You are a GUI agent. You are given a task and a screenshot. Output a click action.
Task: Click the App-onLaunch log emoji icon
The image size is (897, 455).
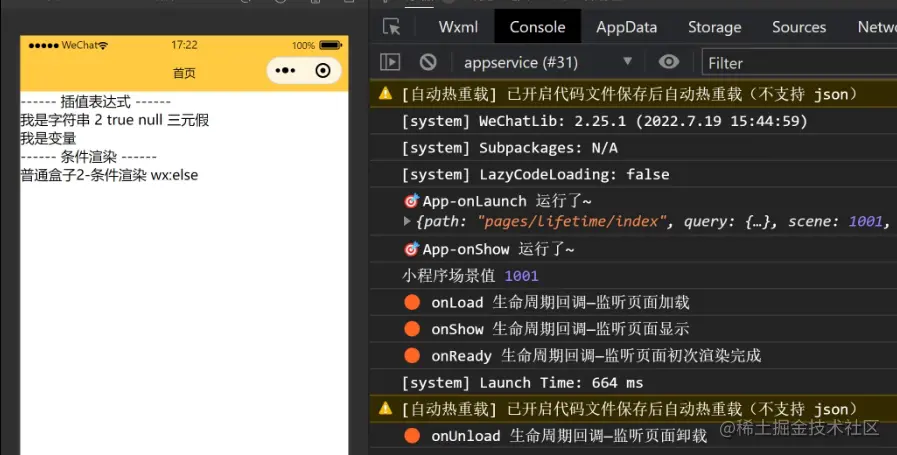[x=411, y=201]
